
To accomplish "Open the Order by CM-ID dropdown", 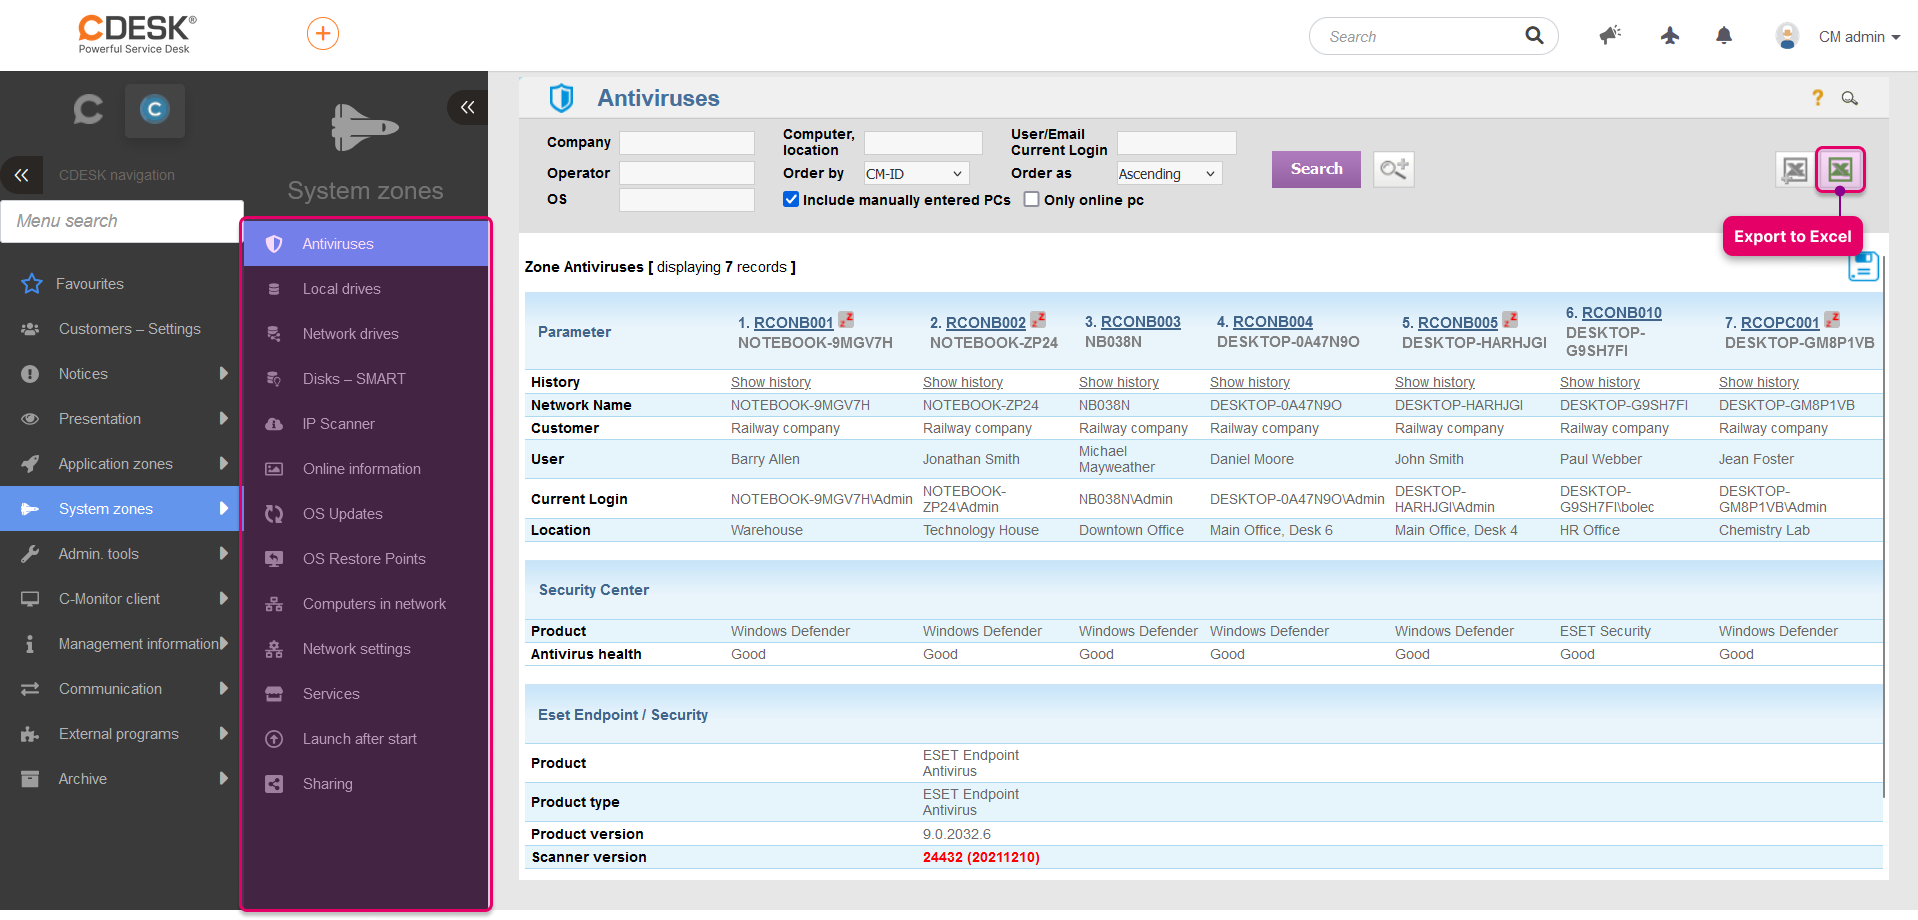I will (916, 174).
